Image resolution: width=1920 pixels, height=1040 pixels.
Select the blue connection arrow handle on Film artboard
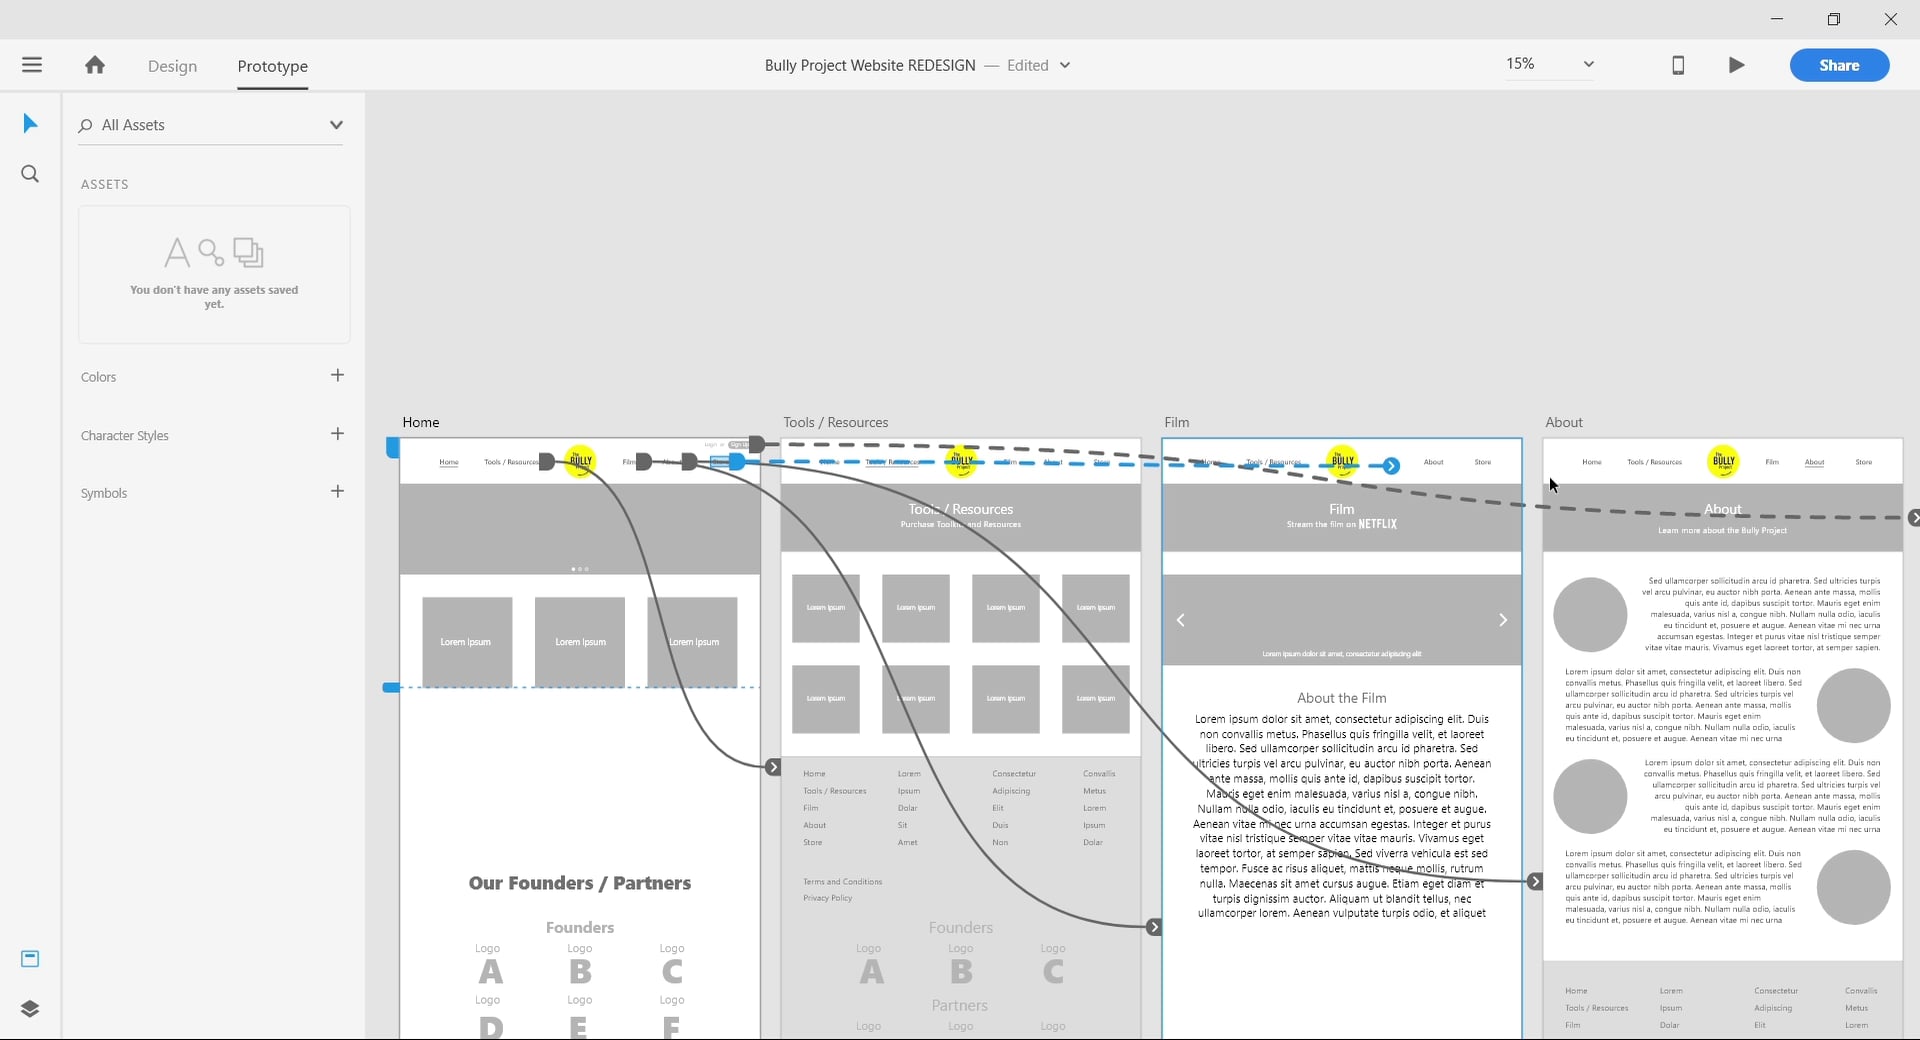(1391, 466)
